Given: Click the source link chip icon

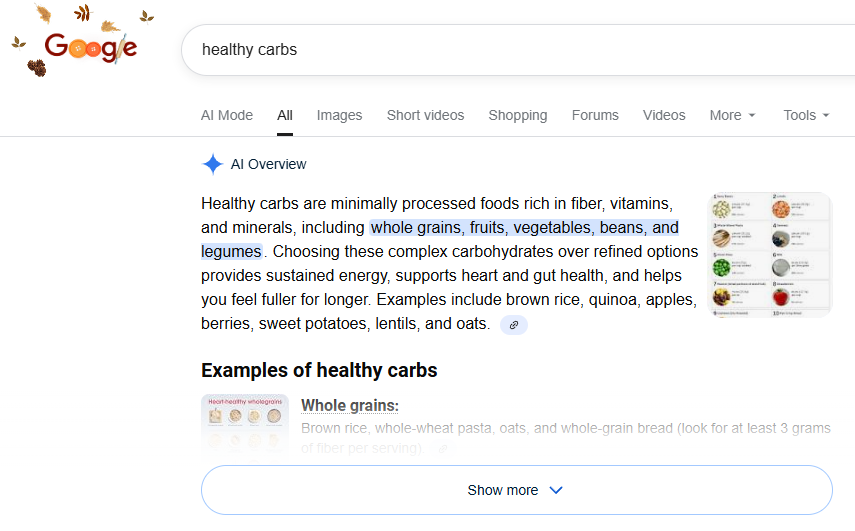Looking at the screenshot, I should click(514, 325).
